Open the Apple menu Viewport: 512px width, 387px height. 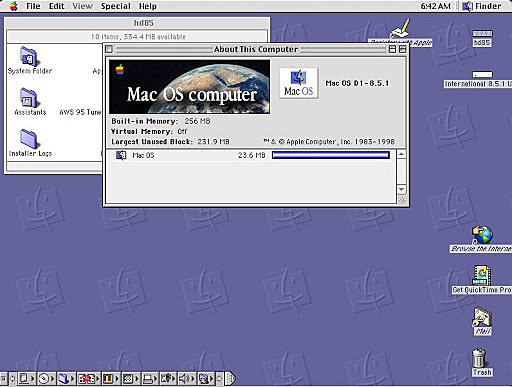click(13, 6)
